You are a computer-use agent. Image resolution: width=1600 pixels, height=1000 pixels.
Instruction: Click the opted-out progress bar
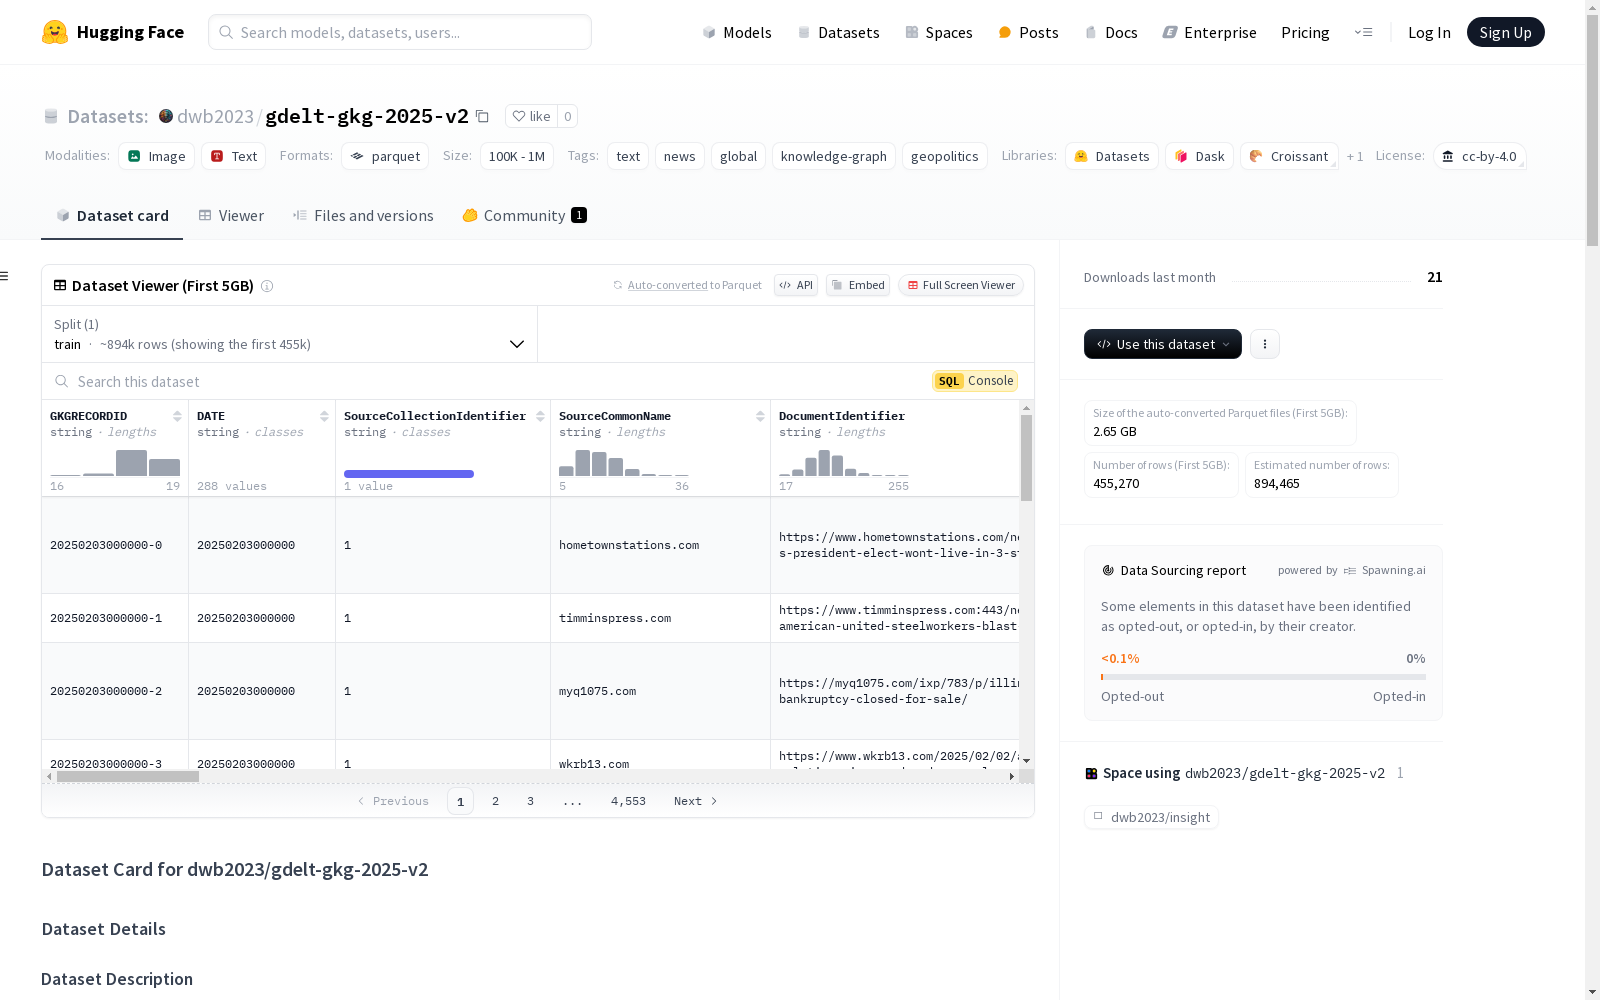coord(1263,677)
